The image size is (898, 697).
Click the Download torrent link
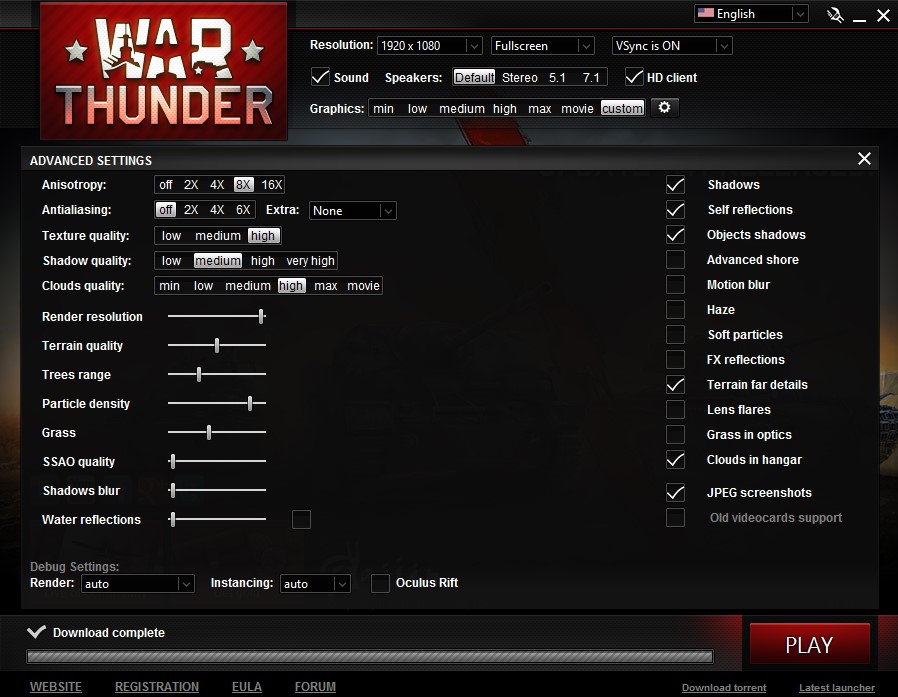724,687
